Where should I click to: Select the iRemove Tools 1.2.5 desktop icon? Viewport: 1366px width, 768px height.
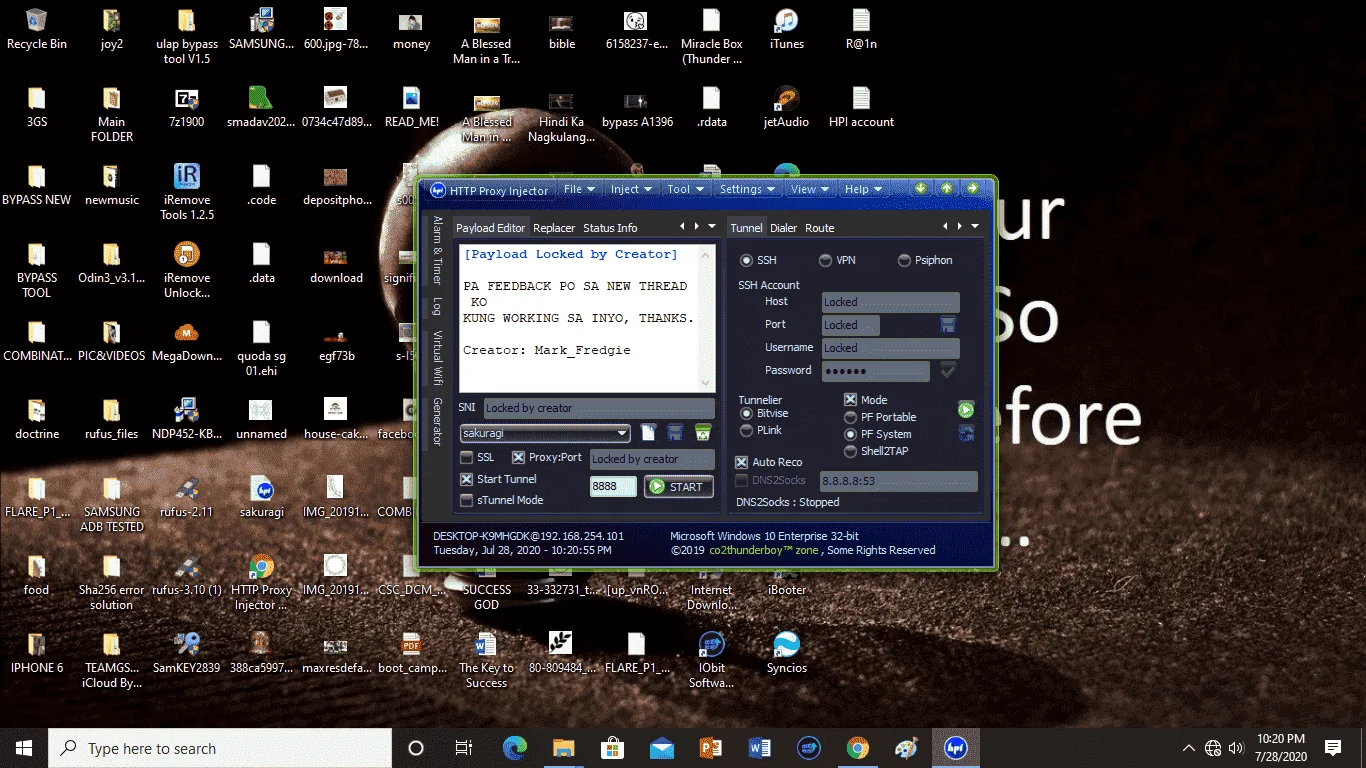[187, 192]
